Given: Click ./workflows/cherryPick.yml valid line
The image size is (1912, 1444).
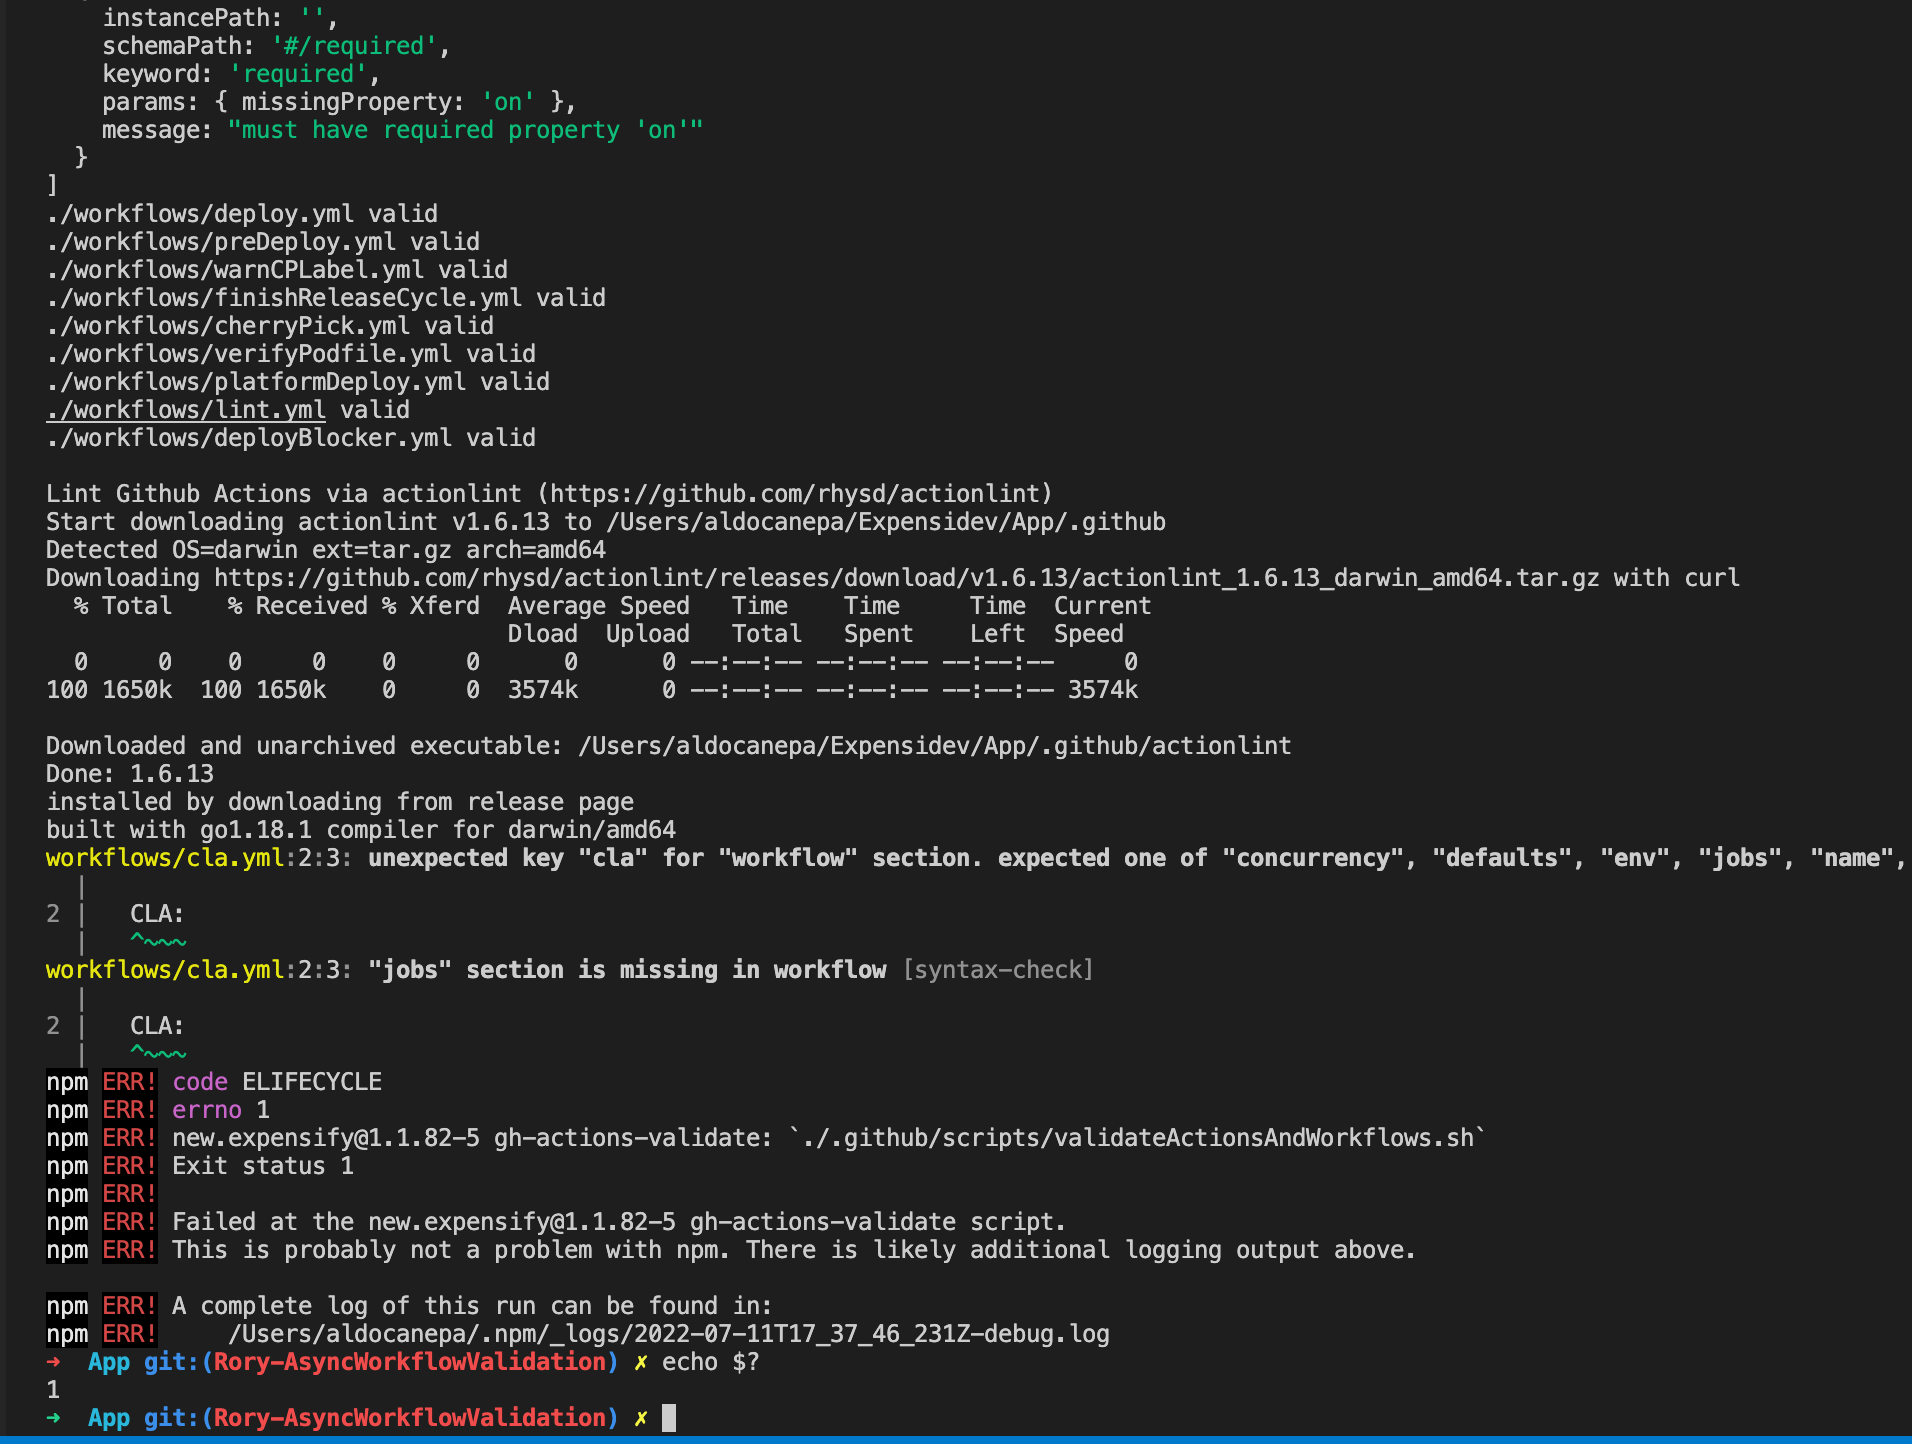Looking at the screenshot, I should [270, 326].
